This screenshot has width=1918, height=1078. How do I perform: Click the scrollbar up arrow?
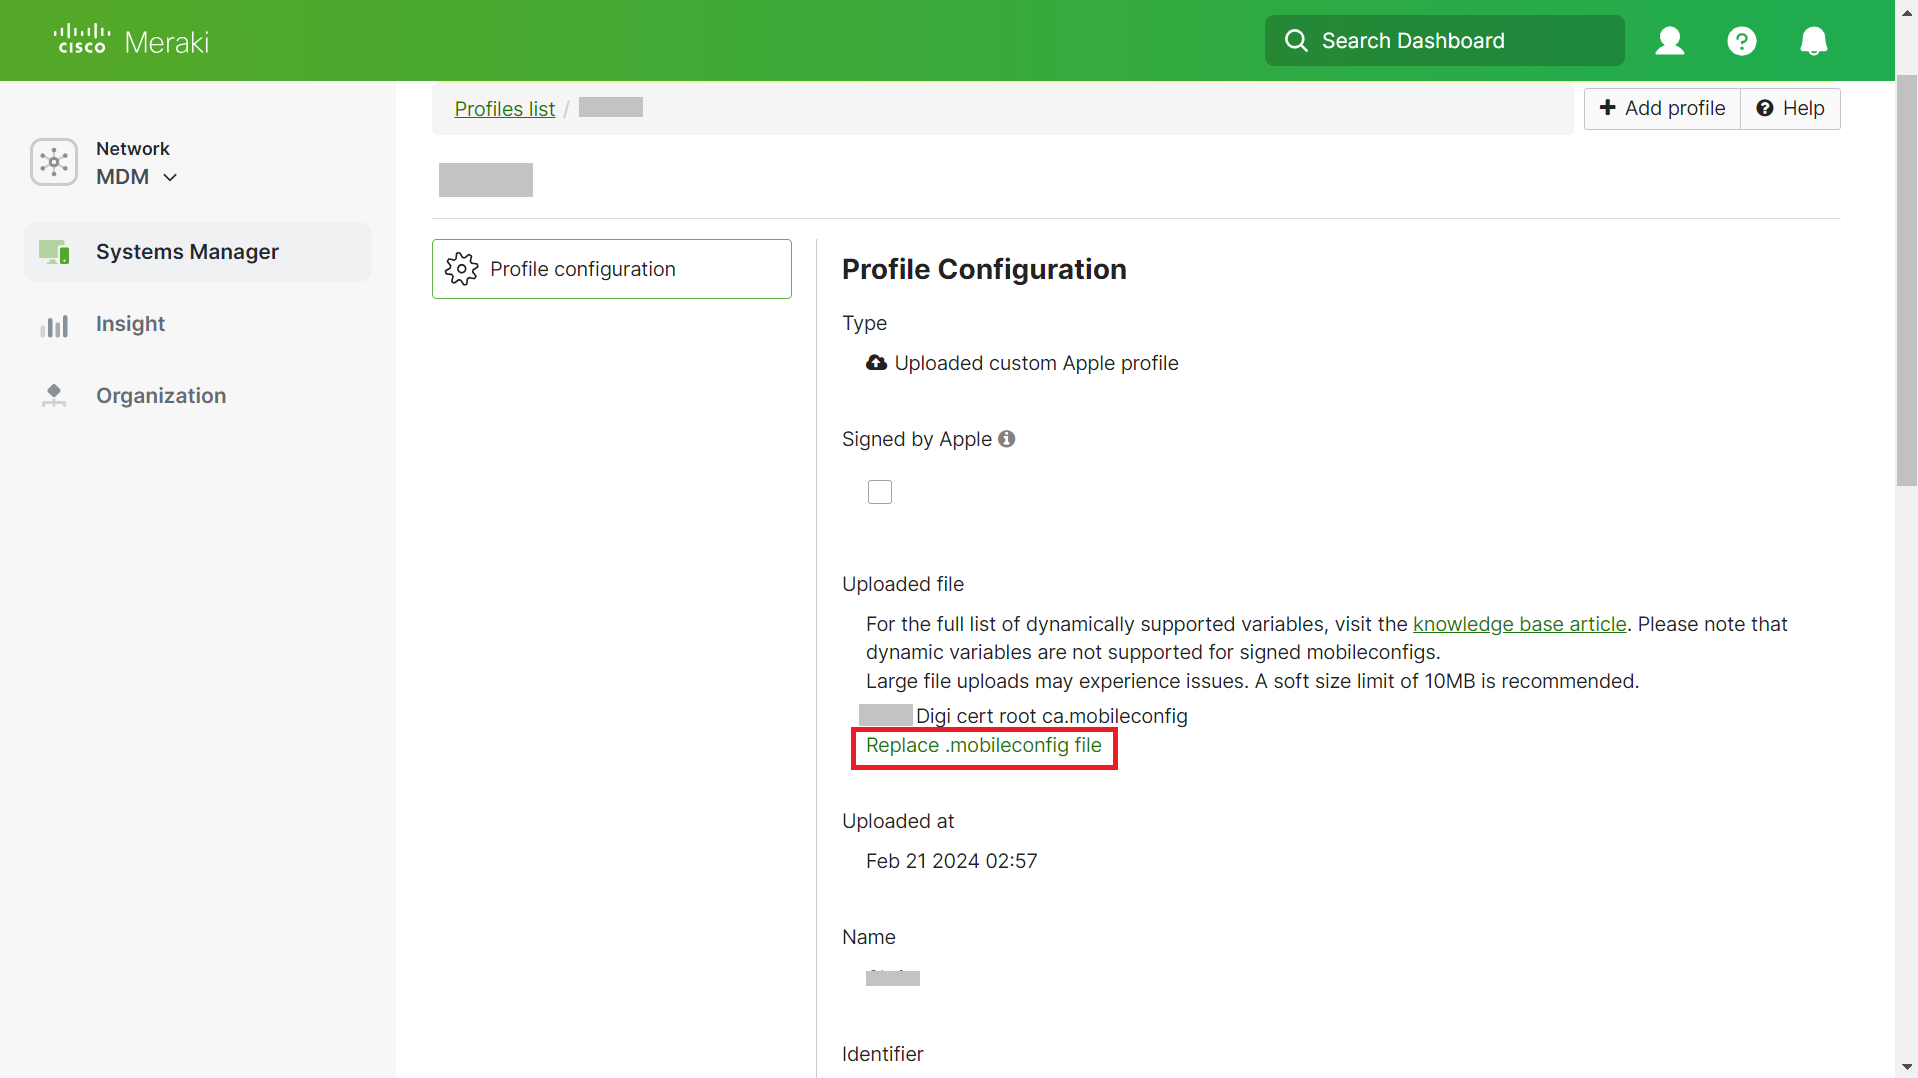[x=1907, y=11]
